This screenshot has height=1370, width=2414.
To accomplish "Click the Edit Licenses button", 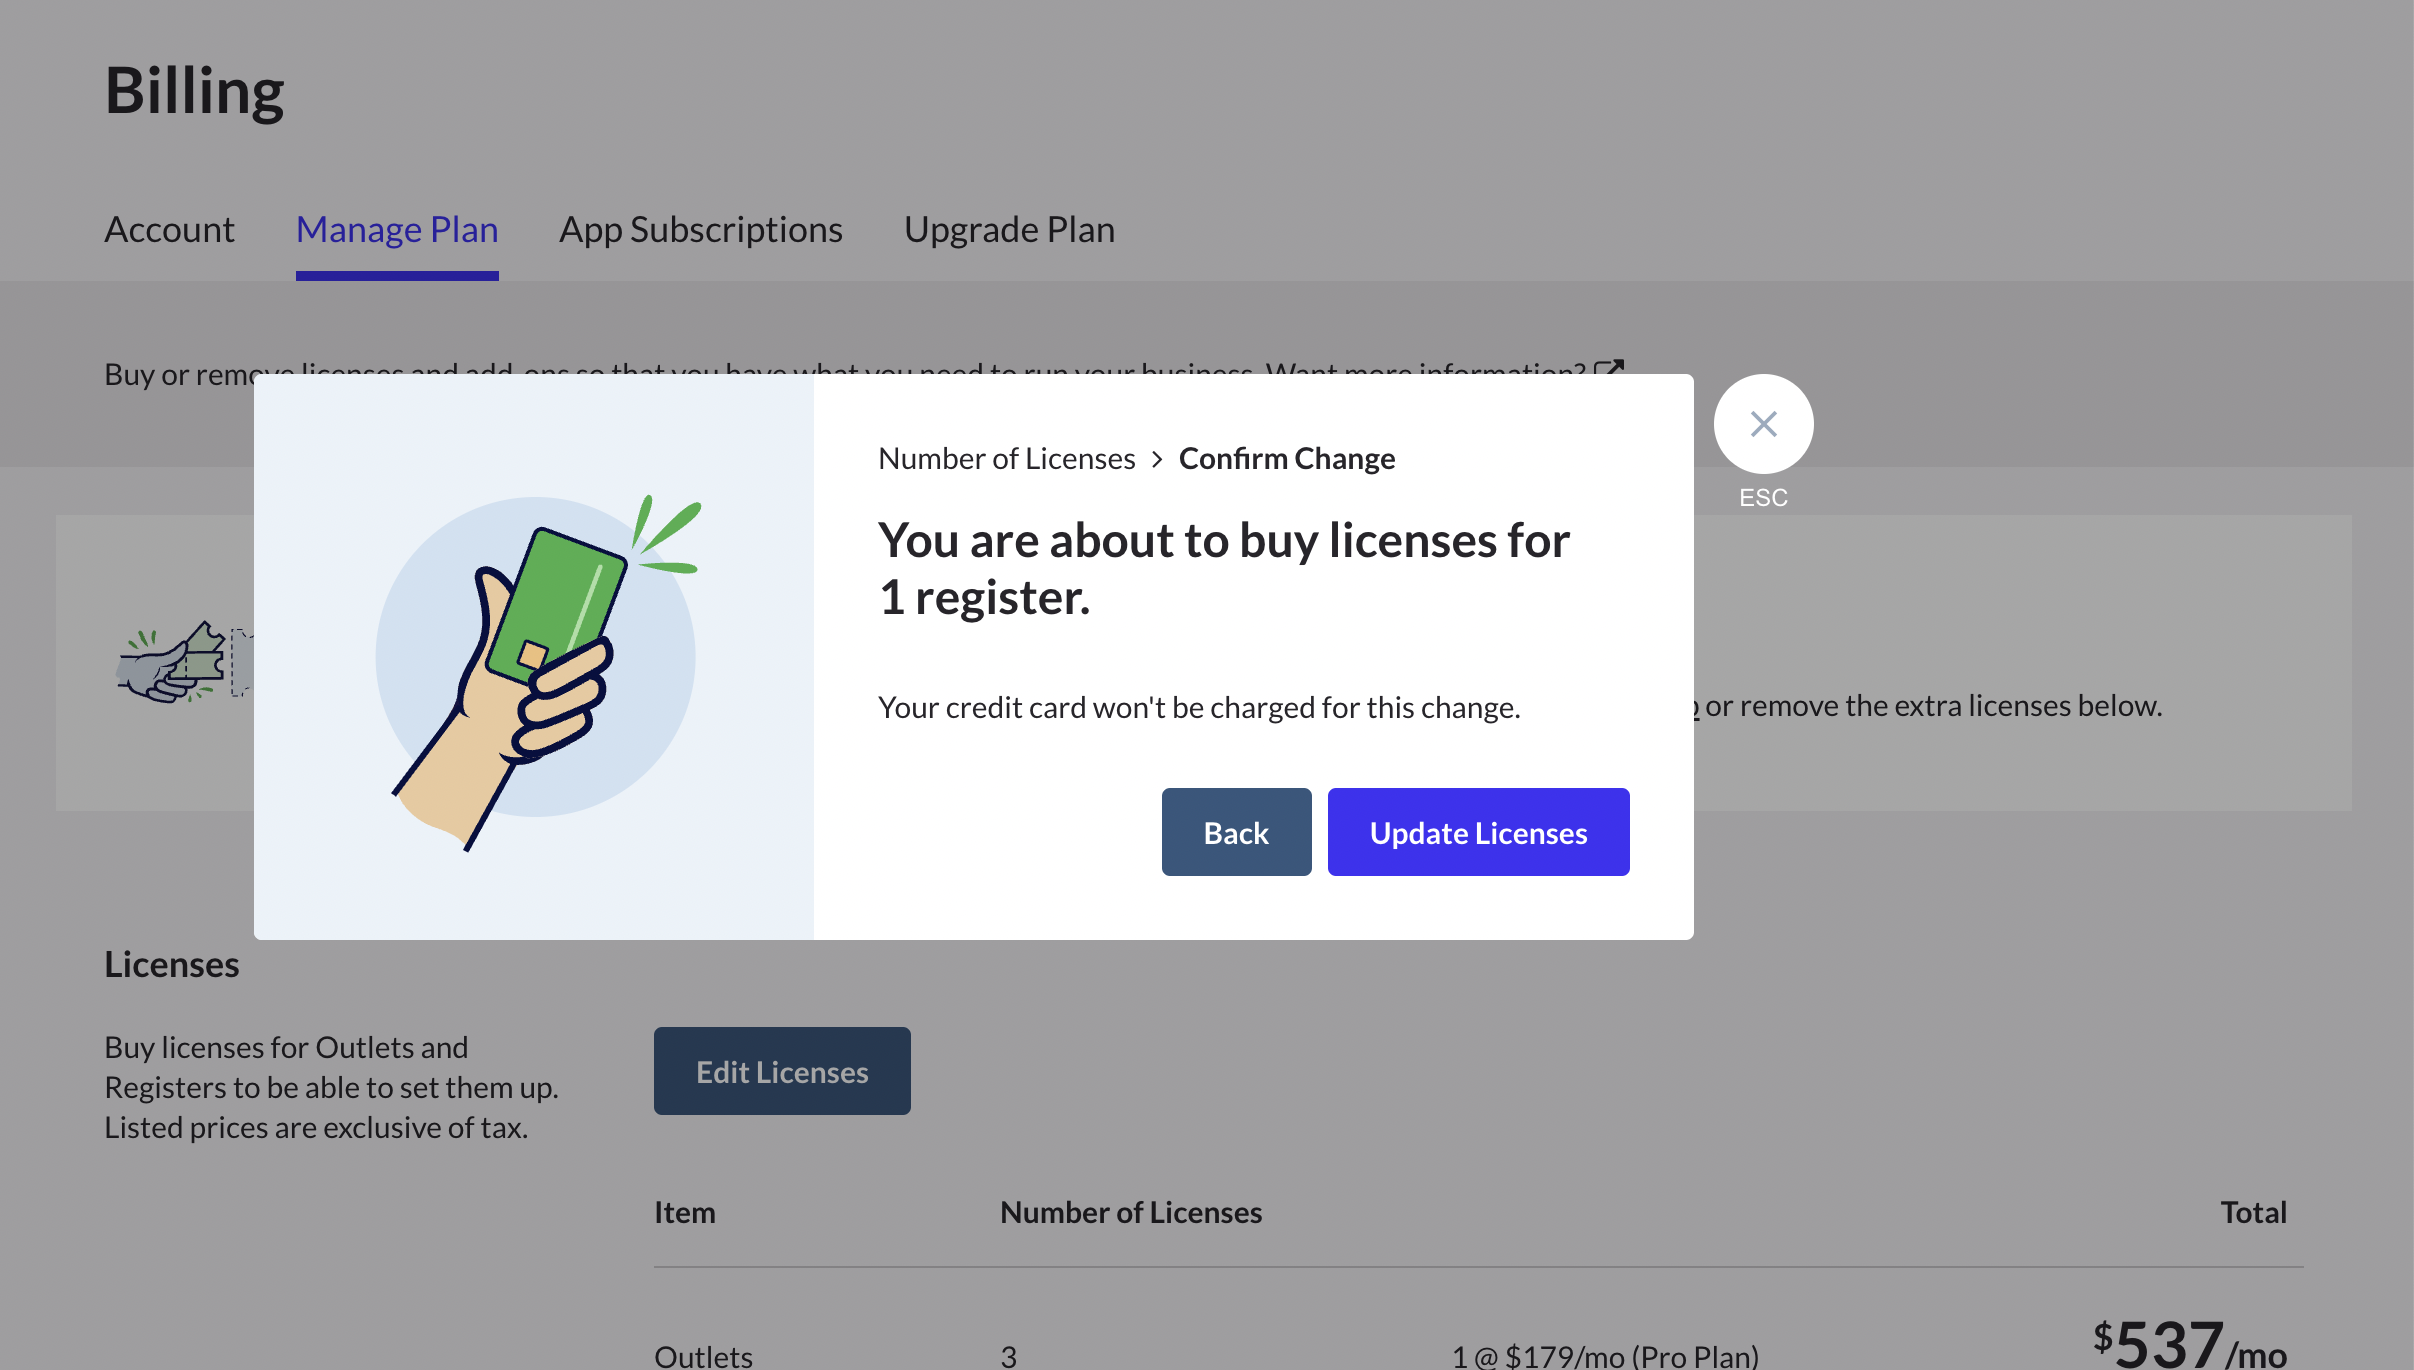I will pyautogui.click(x=782, y=1071).
